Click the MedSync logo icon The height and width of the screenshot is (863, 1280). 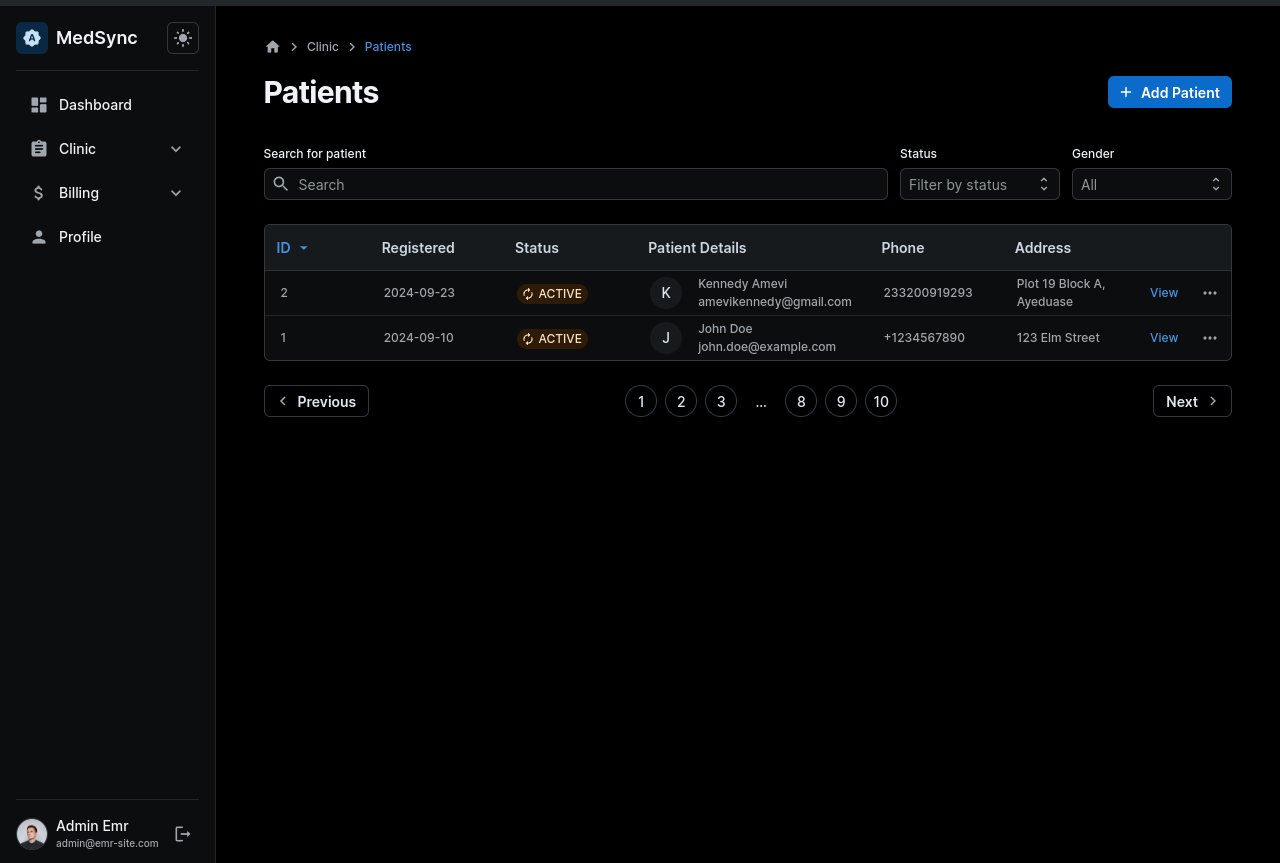click(x=32, y=38)
